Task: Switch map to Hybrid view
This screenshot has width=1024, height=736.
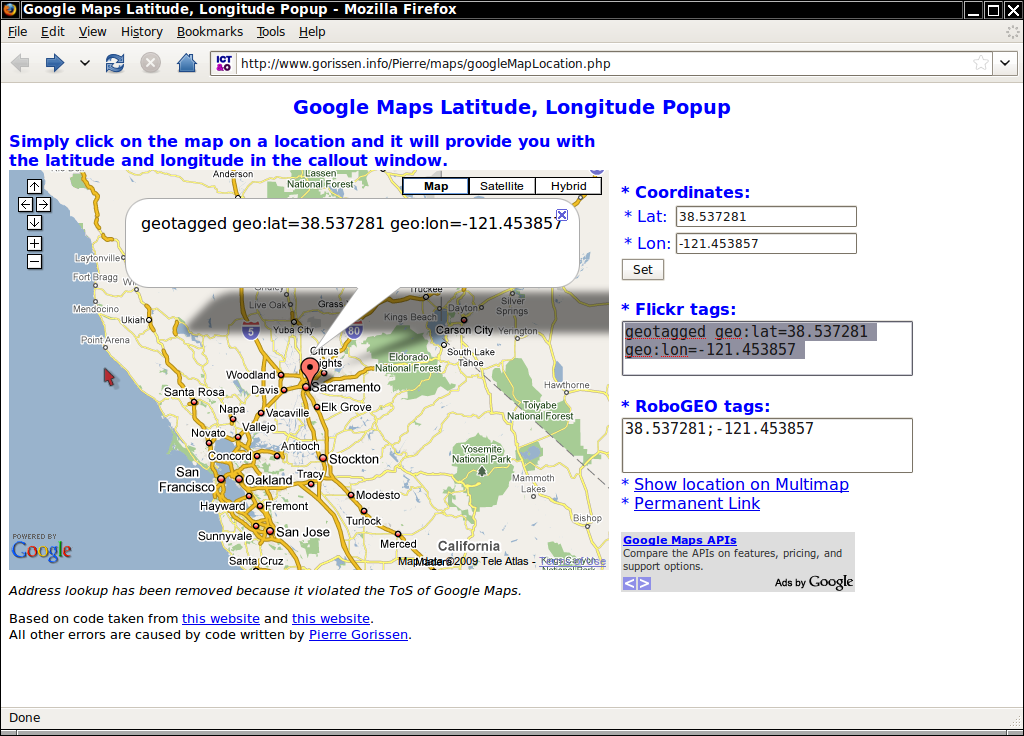Action: 568,186
